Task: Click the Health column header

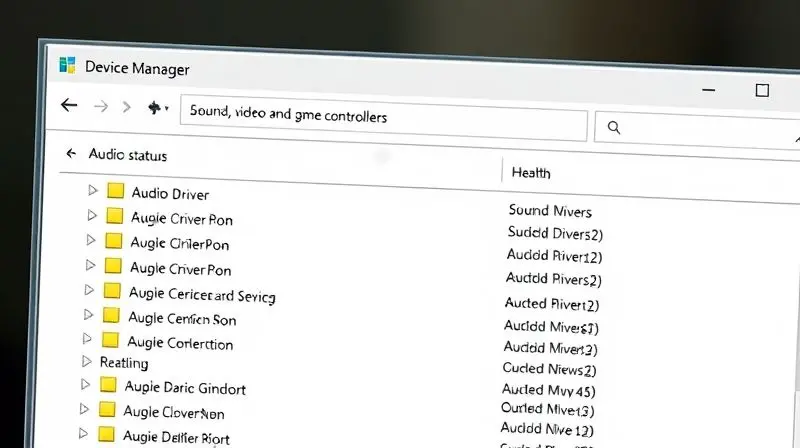Action: [x=531, y=172]
